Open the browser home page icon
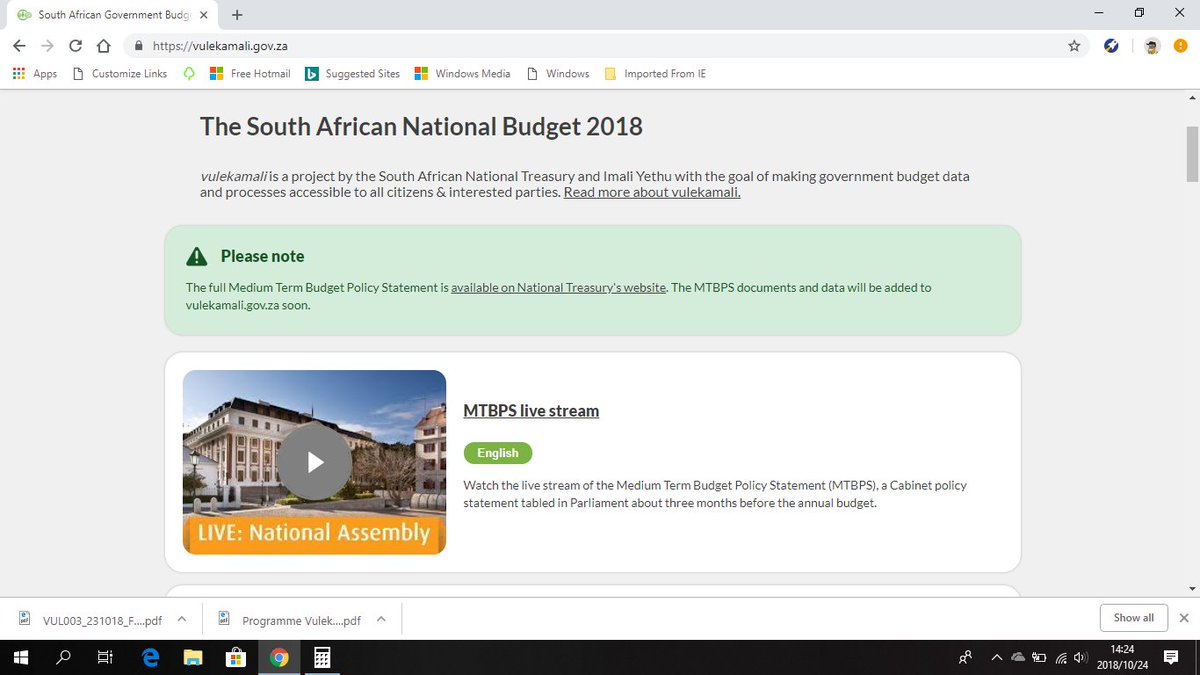Screen dimensions: 1200x675 pos(102,45)
